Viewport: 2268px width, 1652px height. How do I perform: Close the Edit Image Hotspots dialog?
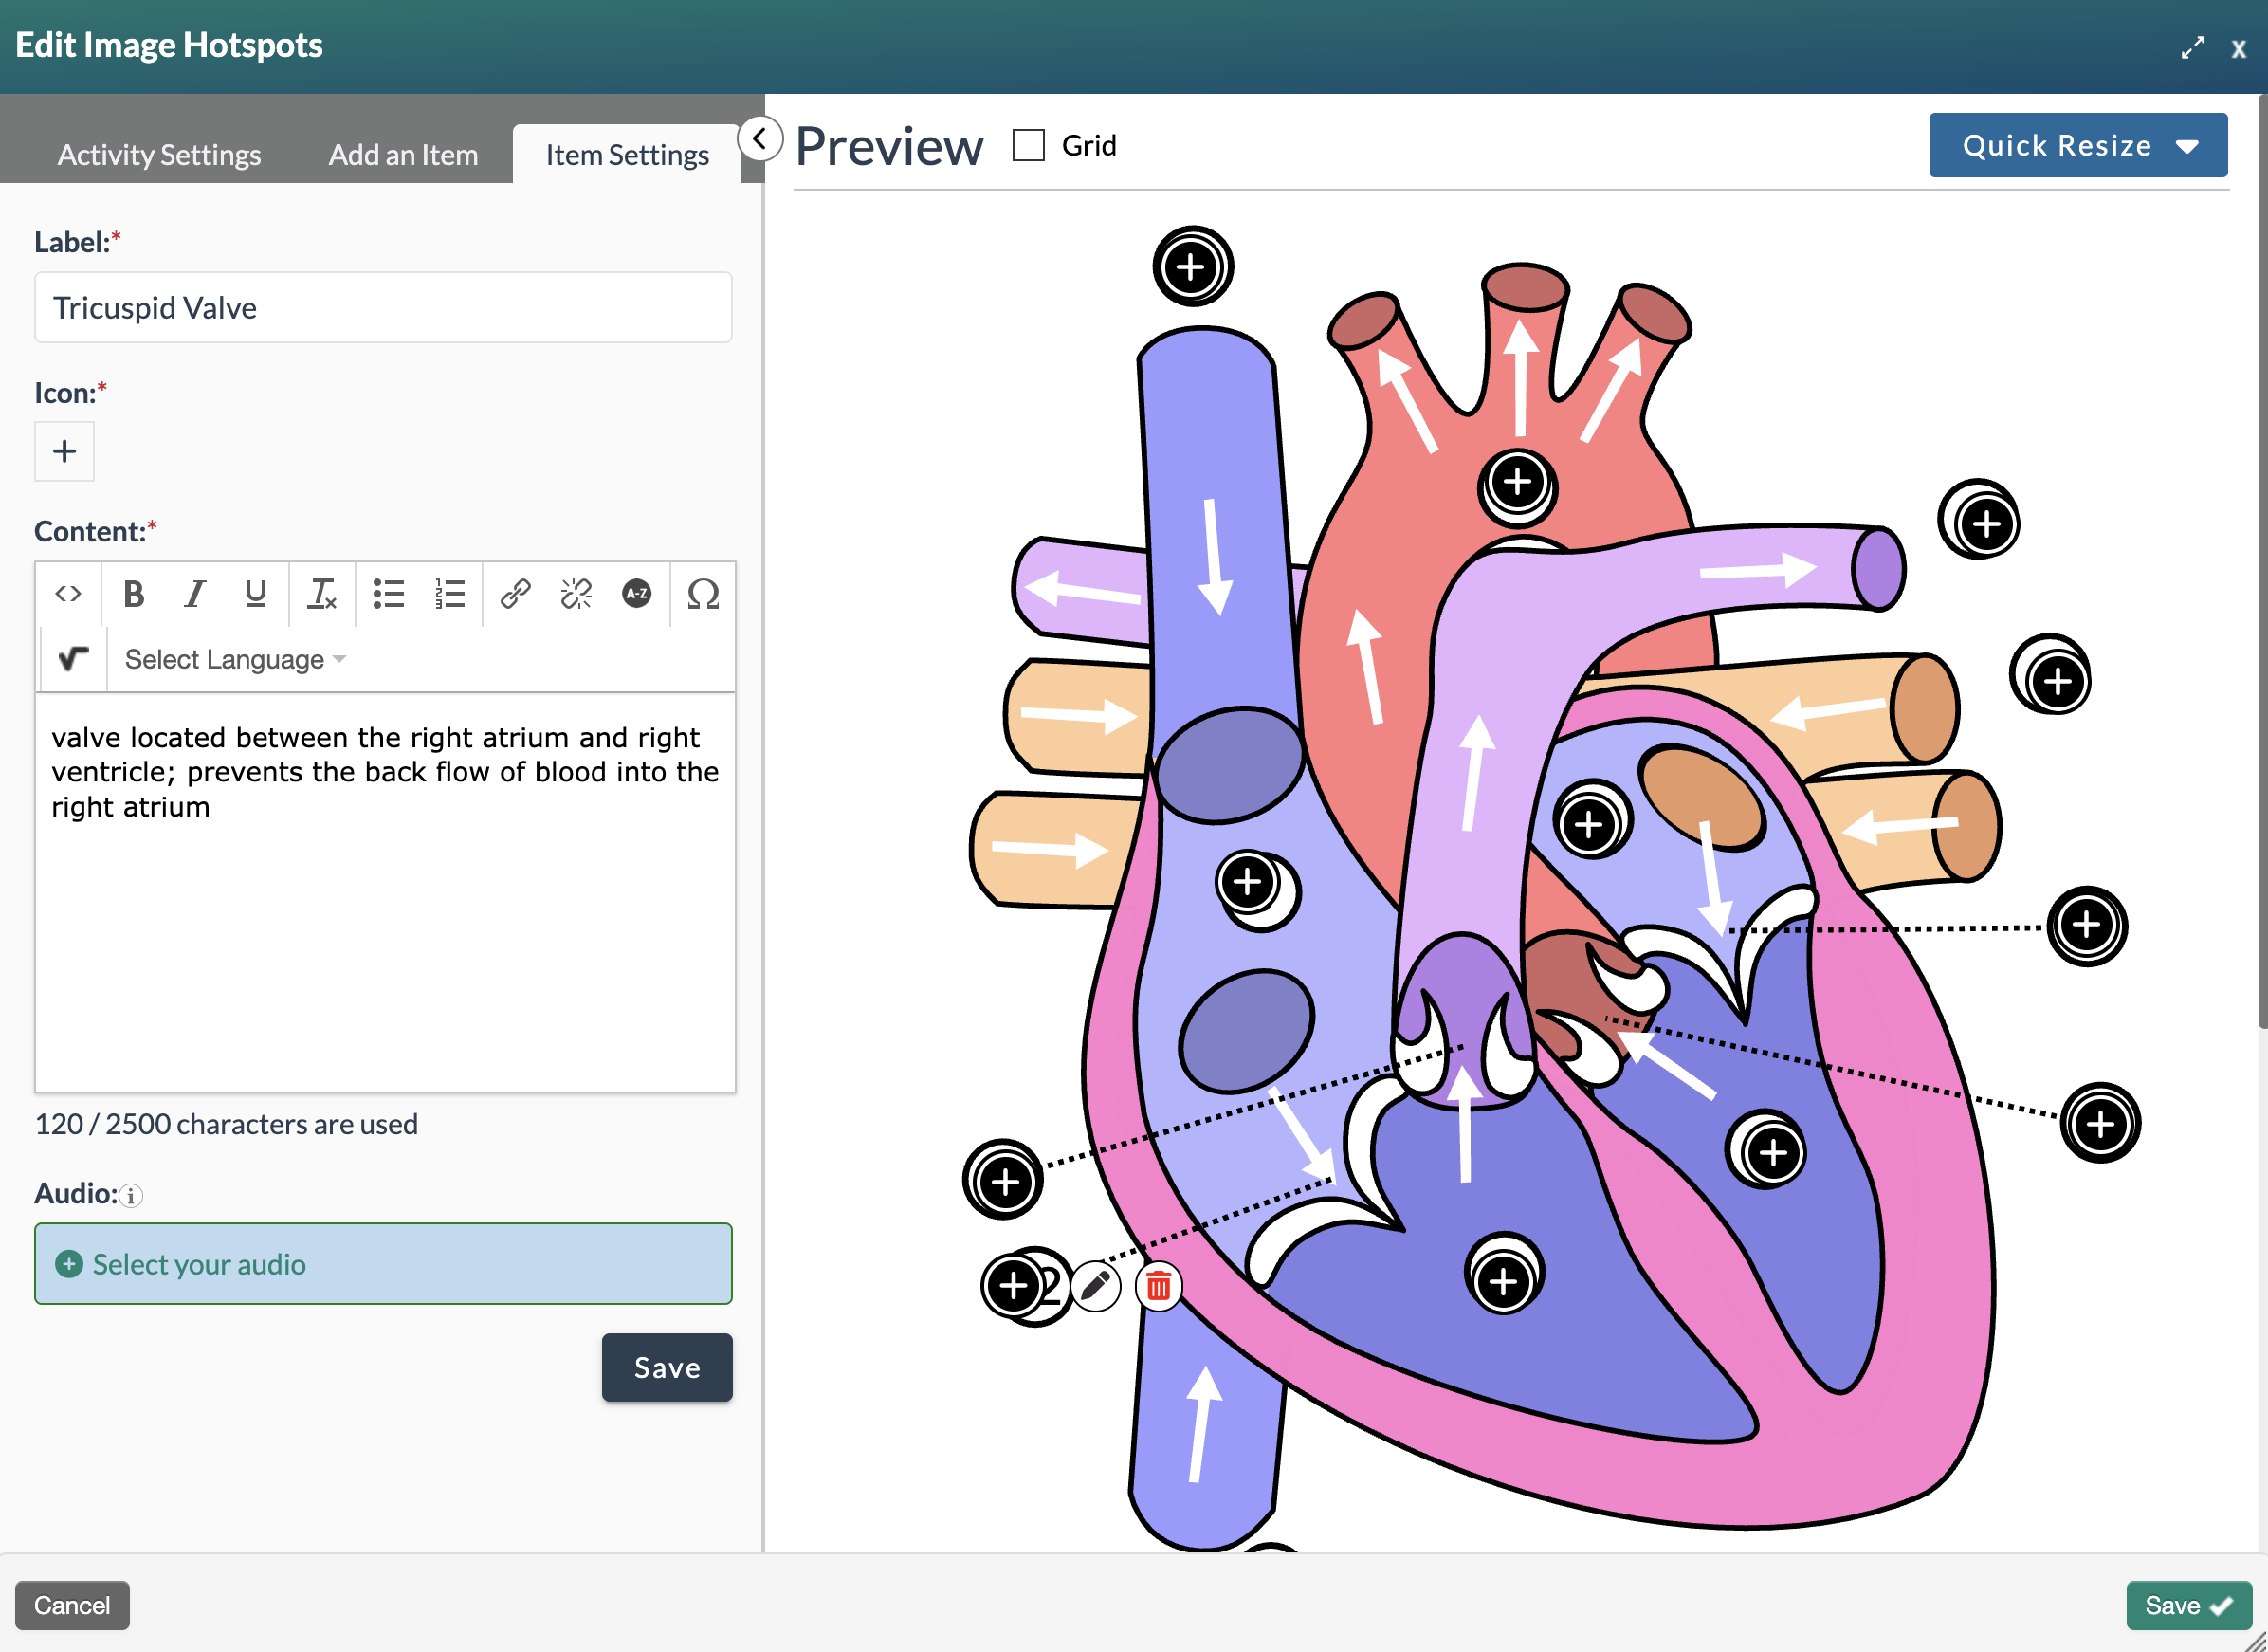(2238, 48)
